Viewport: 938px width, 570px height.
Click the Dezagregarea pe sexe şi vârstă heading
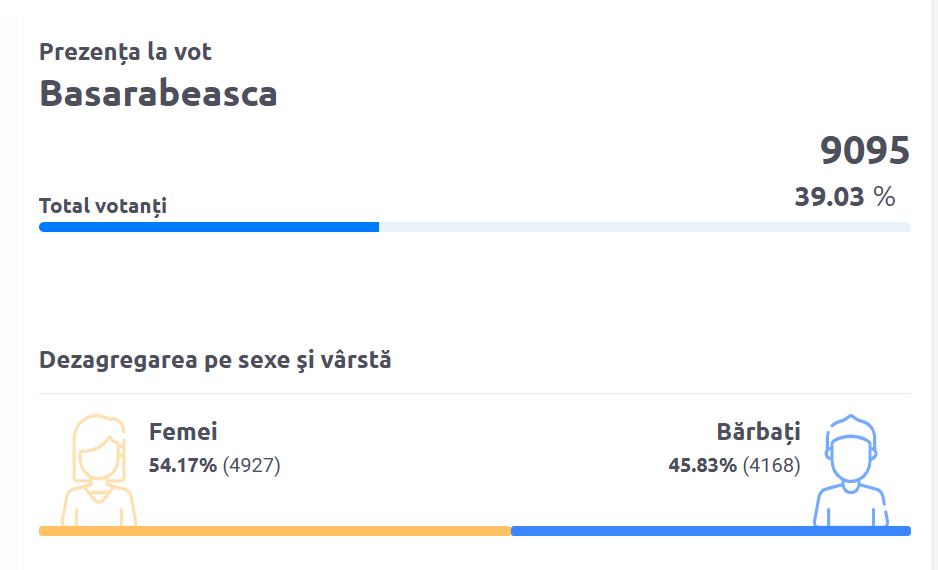[x=215, y=360]
